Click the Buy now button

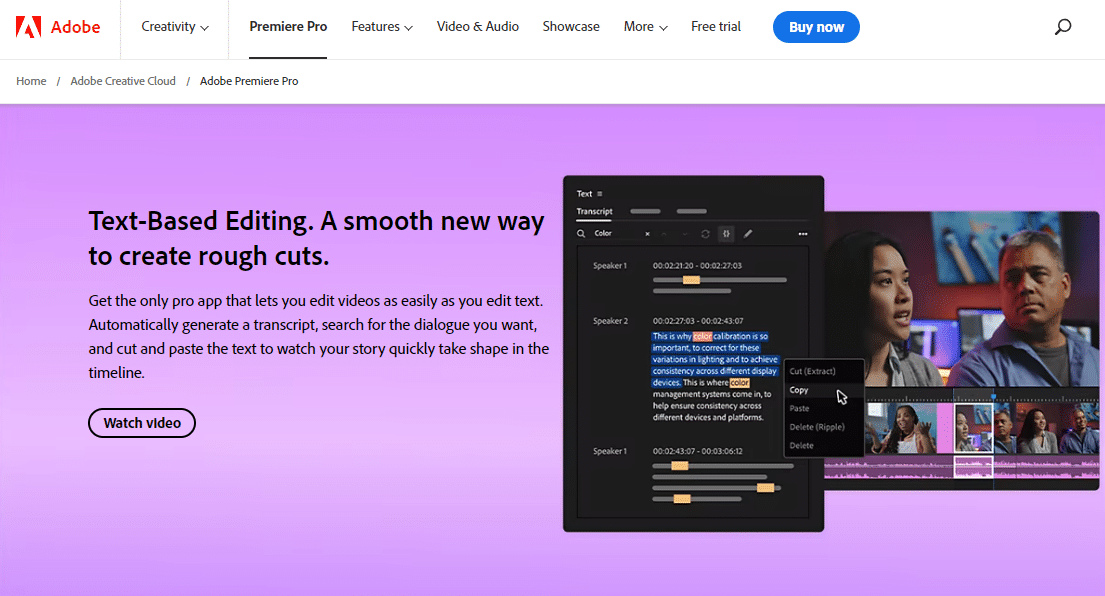coord(816,27)
